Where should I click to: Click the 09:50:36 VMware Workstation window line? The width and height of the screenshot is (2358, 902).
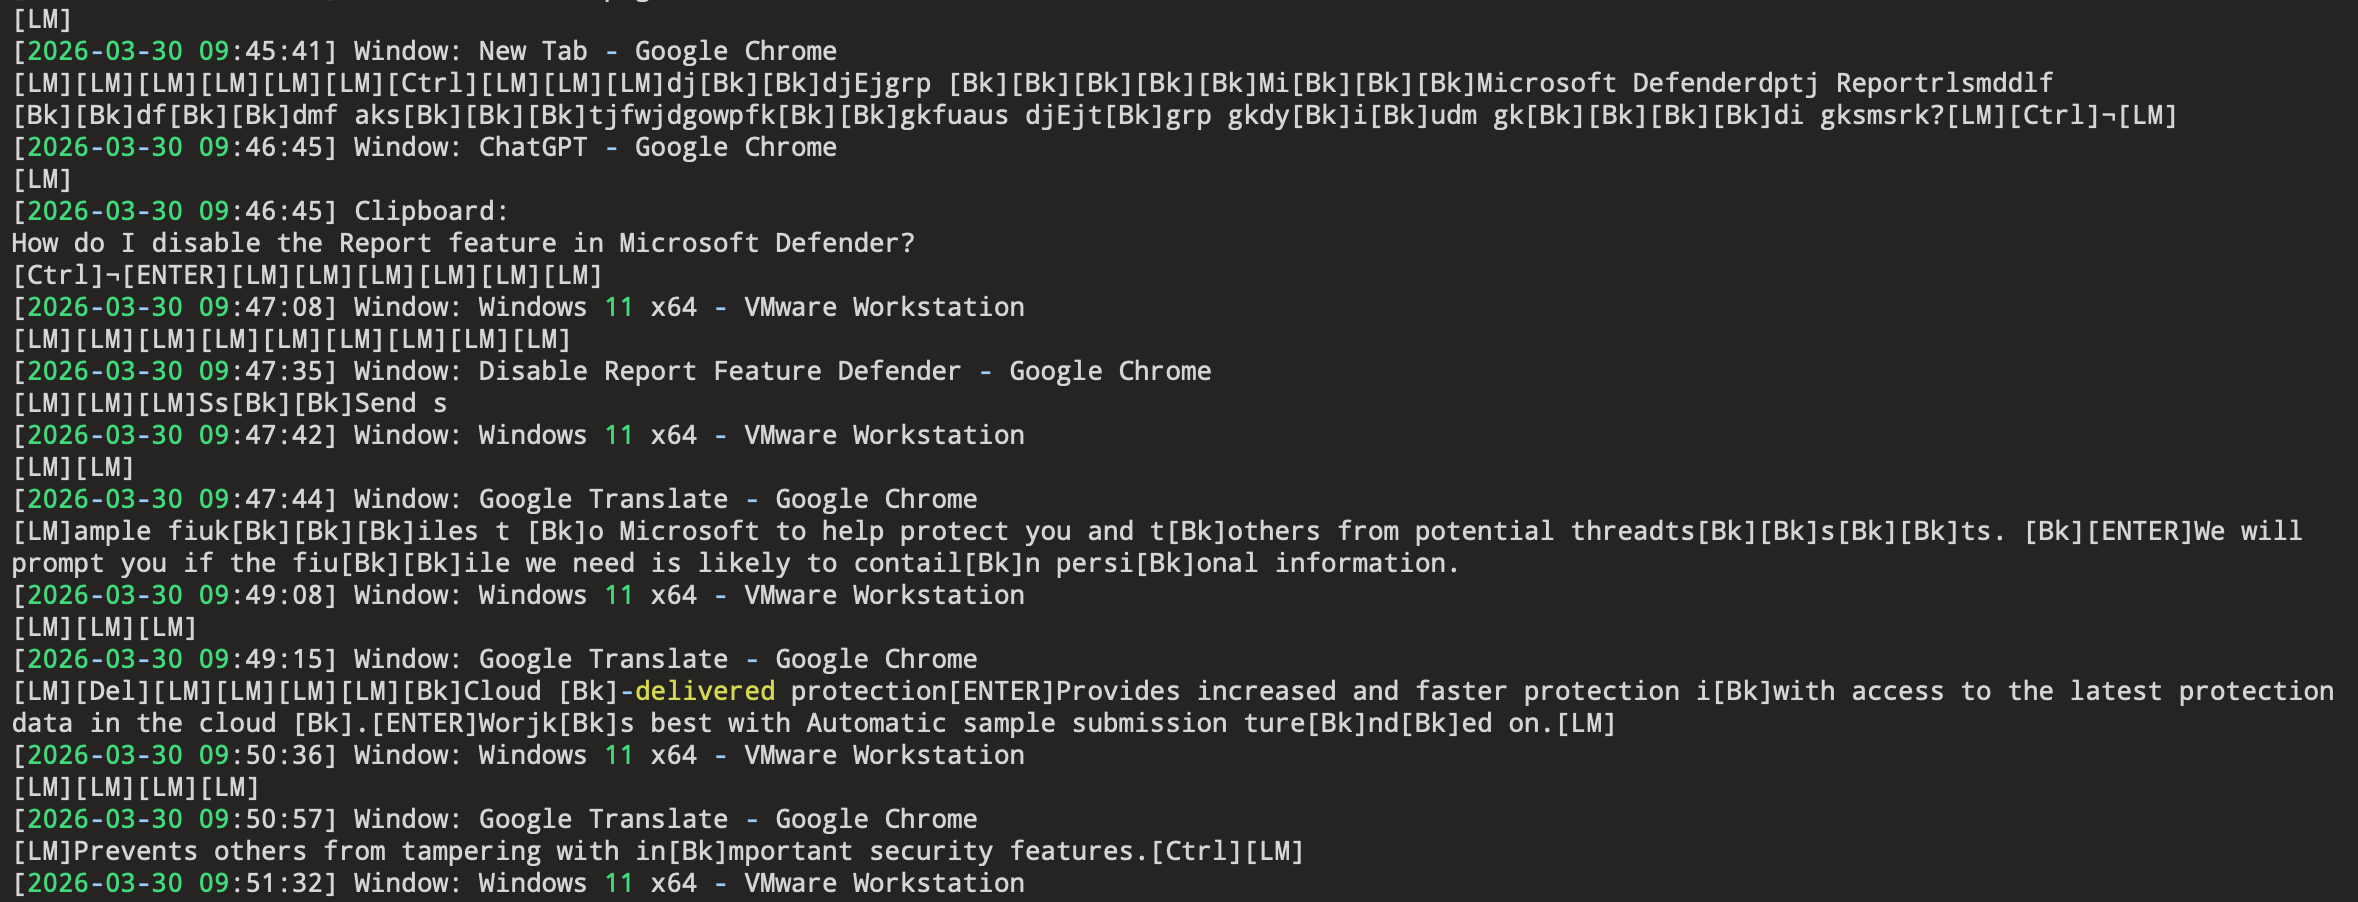tap(518, 755)
